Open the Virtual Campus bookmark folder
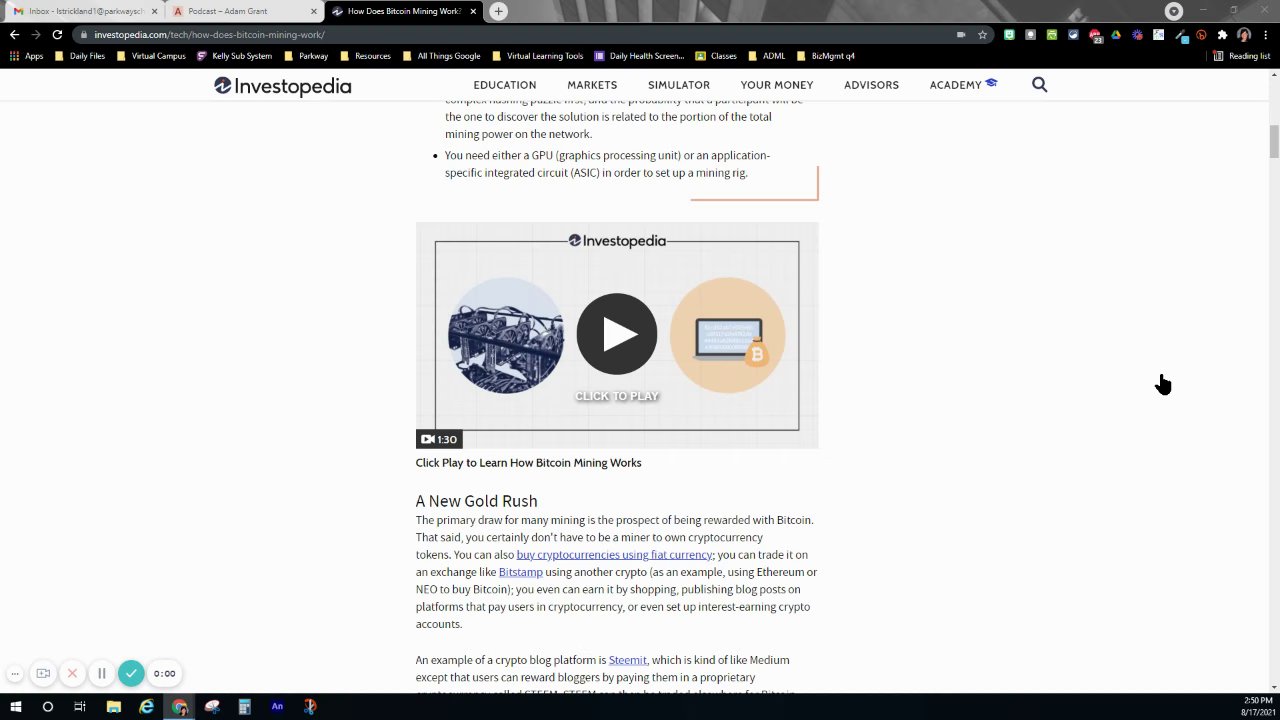 [x=151, y=56]
